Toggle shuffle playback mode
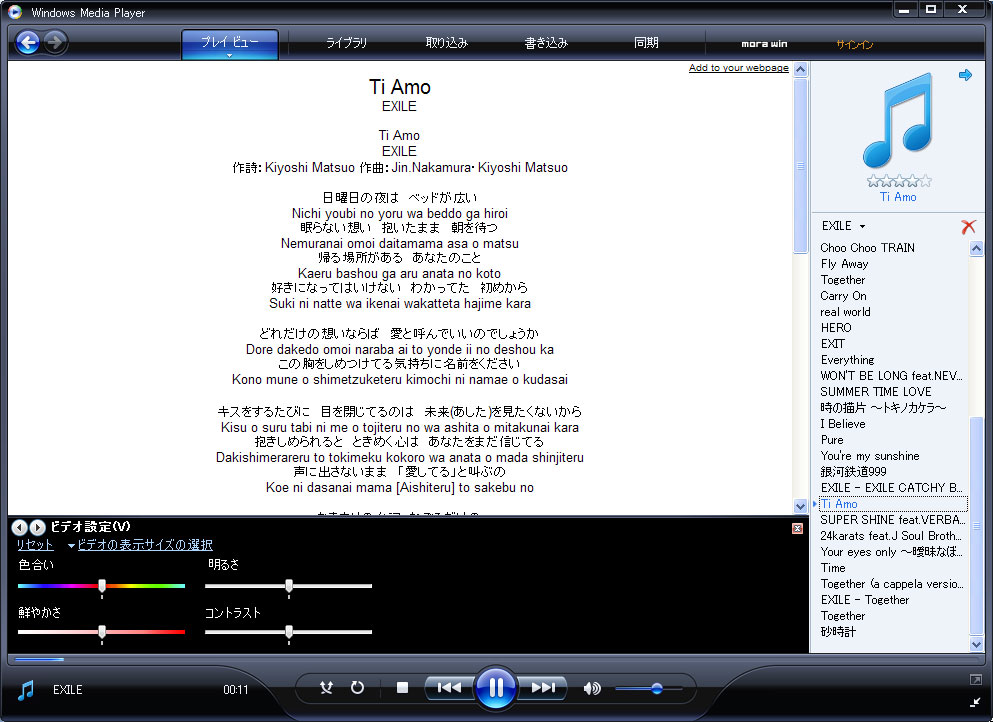Viewport: 993px width, 722px height. pos(326,688)
